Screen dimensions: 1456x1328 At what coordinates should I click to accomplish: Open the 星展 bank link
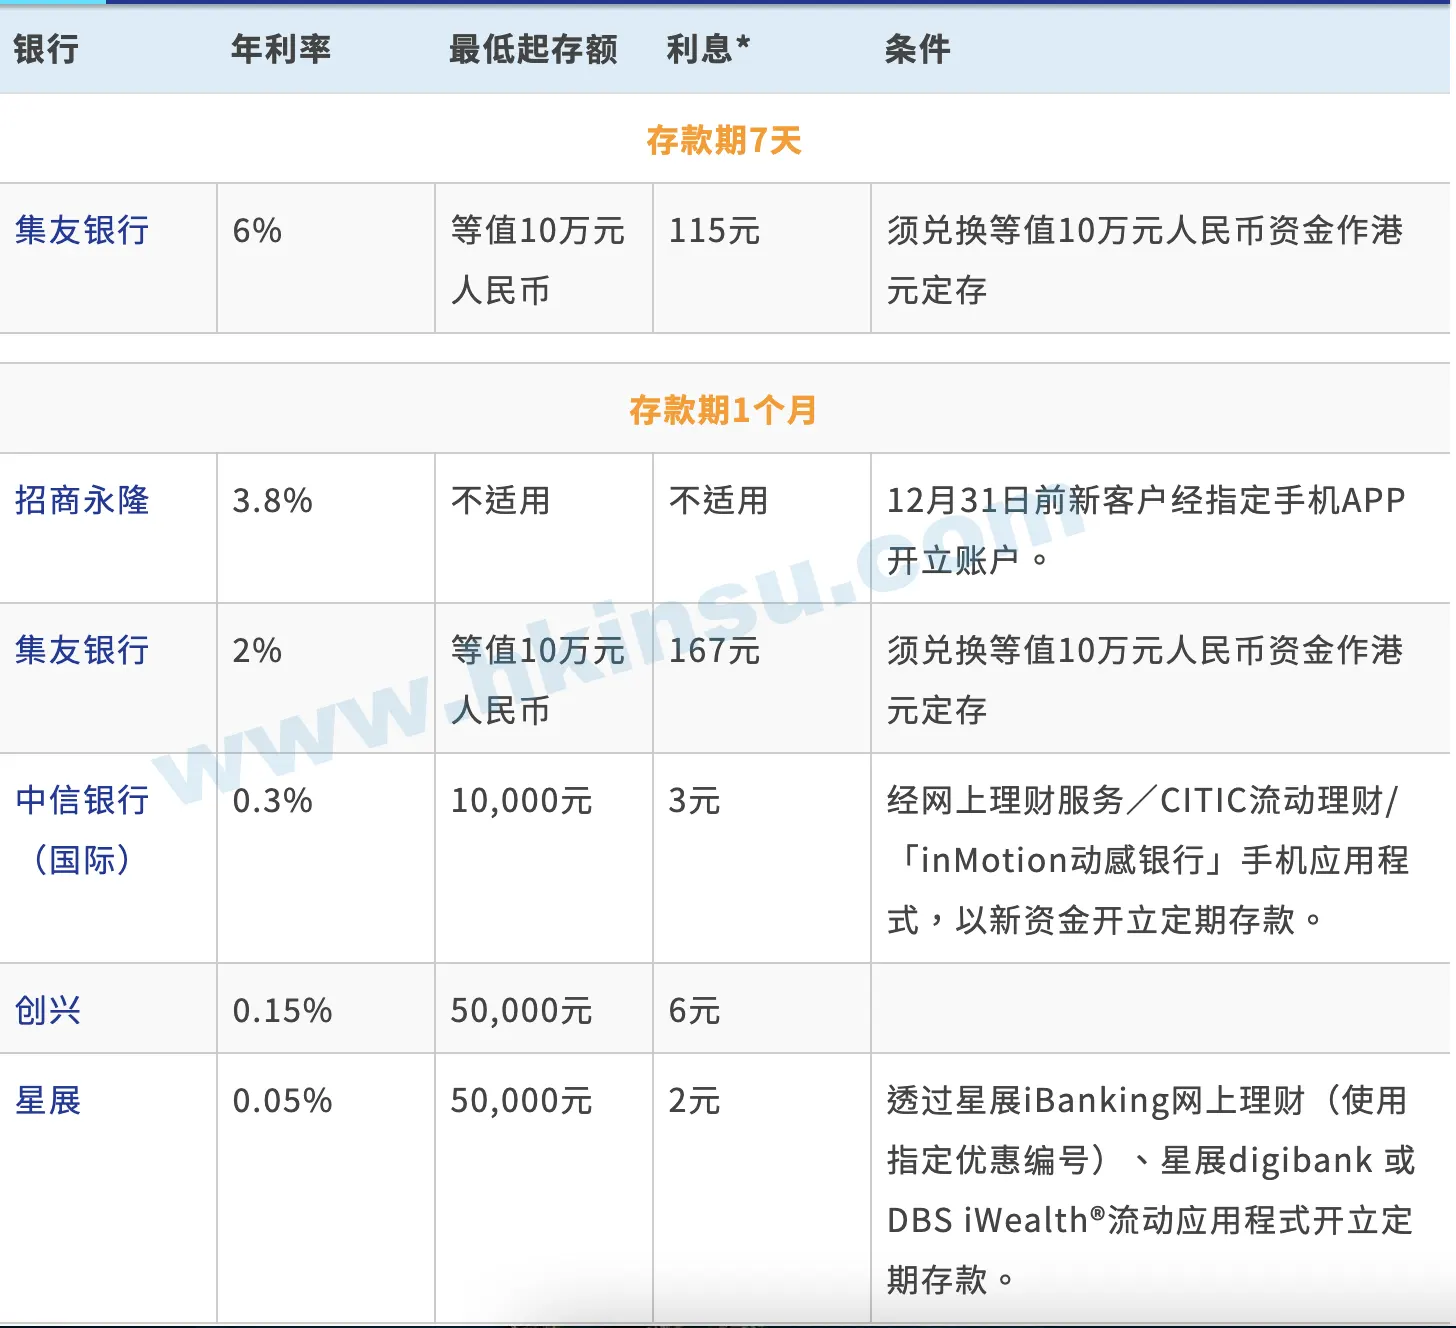click(48, 1101)
